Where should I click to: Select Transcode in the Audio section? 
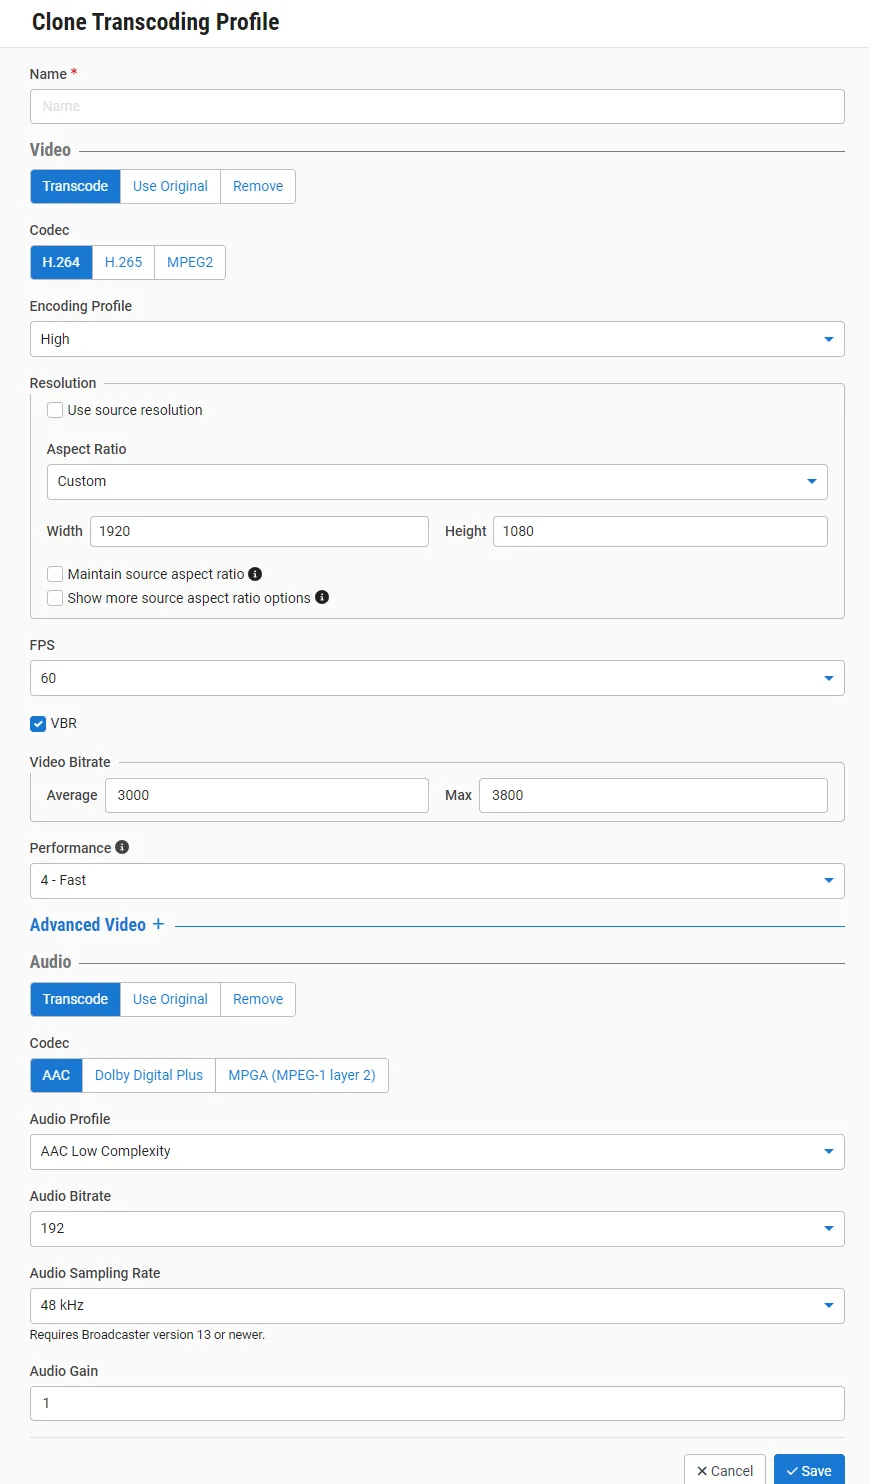[75, 999]
